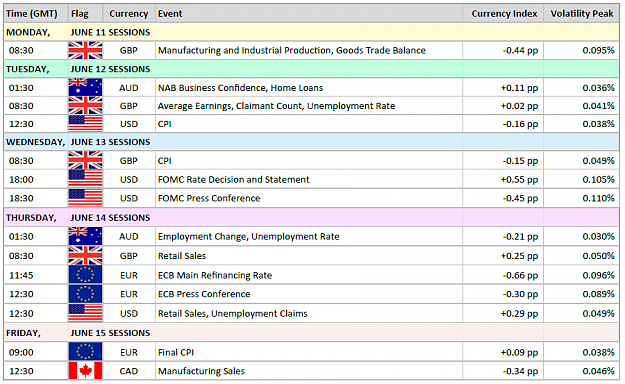Click the JUNE 11 SESSIONS label
Viewport: 625px width, 384px height.
[x=110, y=32]
